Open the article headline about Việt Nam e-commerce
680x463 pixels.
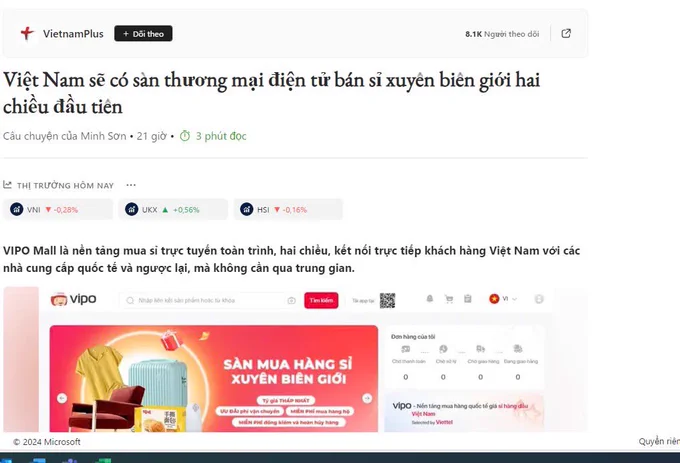(x=271, y=93)
